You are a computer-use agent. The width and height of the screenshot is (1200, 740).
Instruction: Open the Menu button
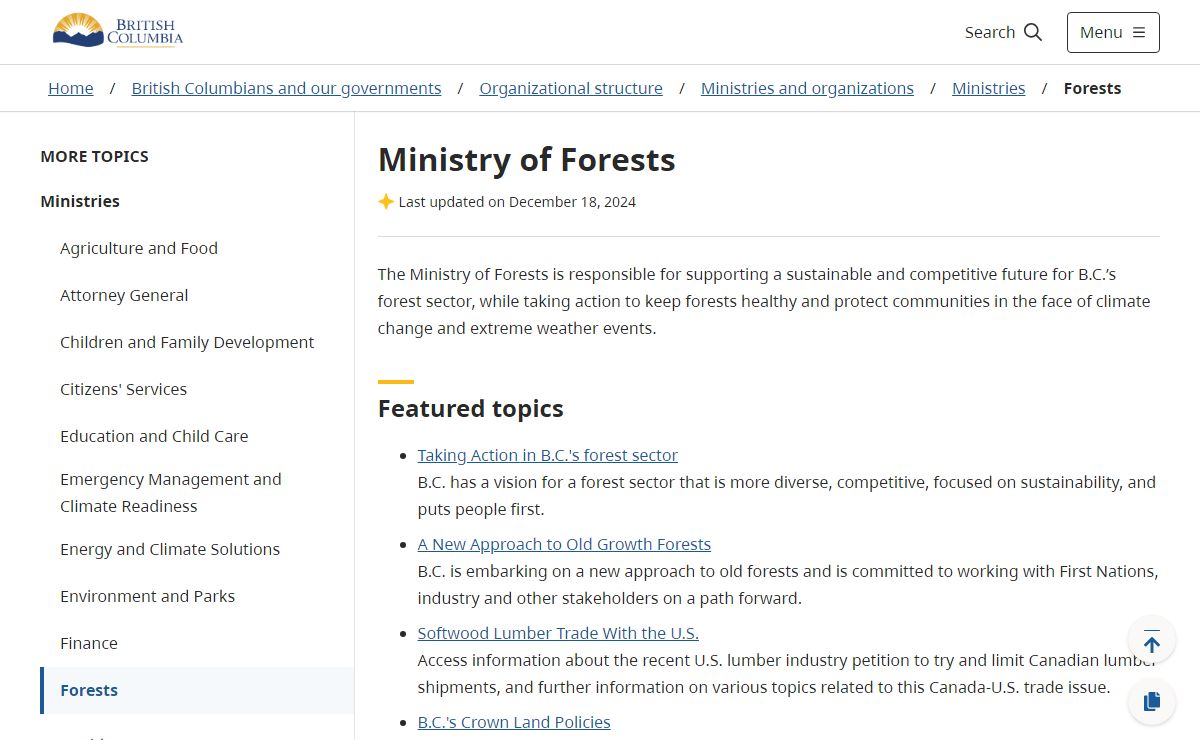pos(1113,32)
